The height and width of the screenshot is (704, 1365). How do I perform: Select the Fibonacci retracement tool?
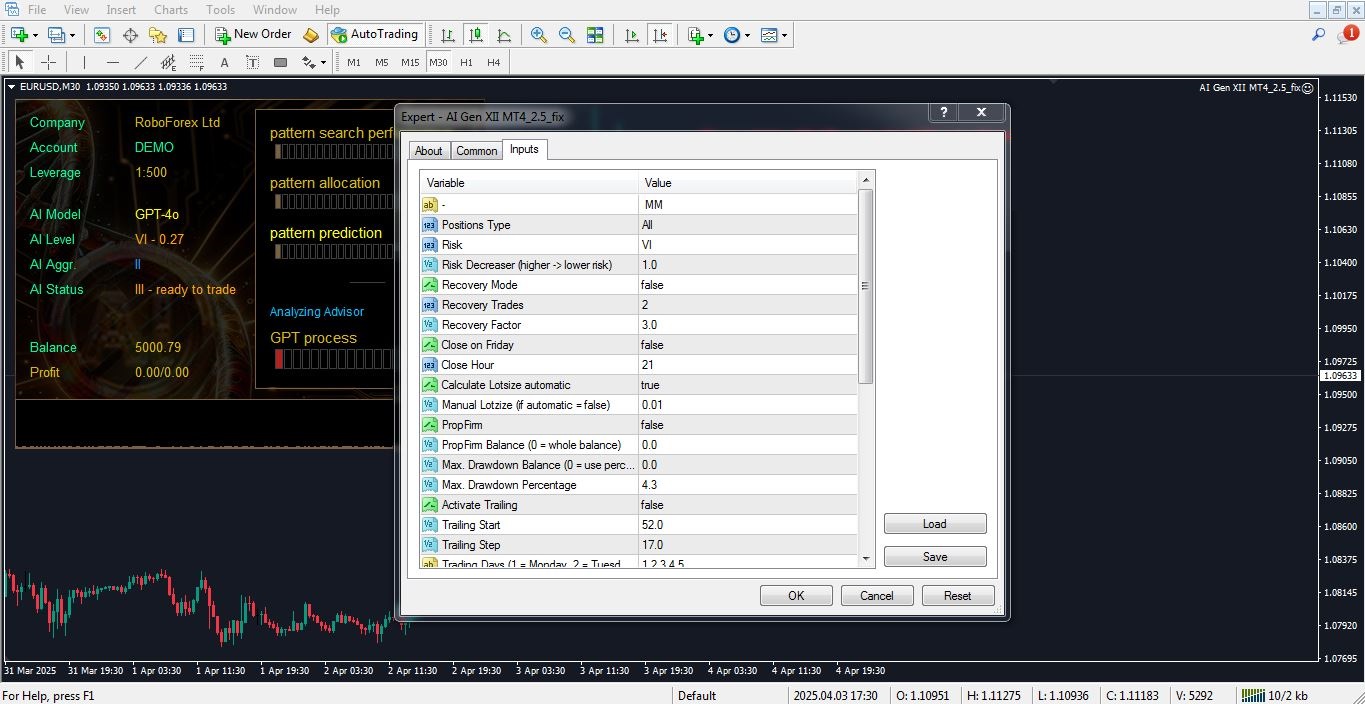197,62
